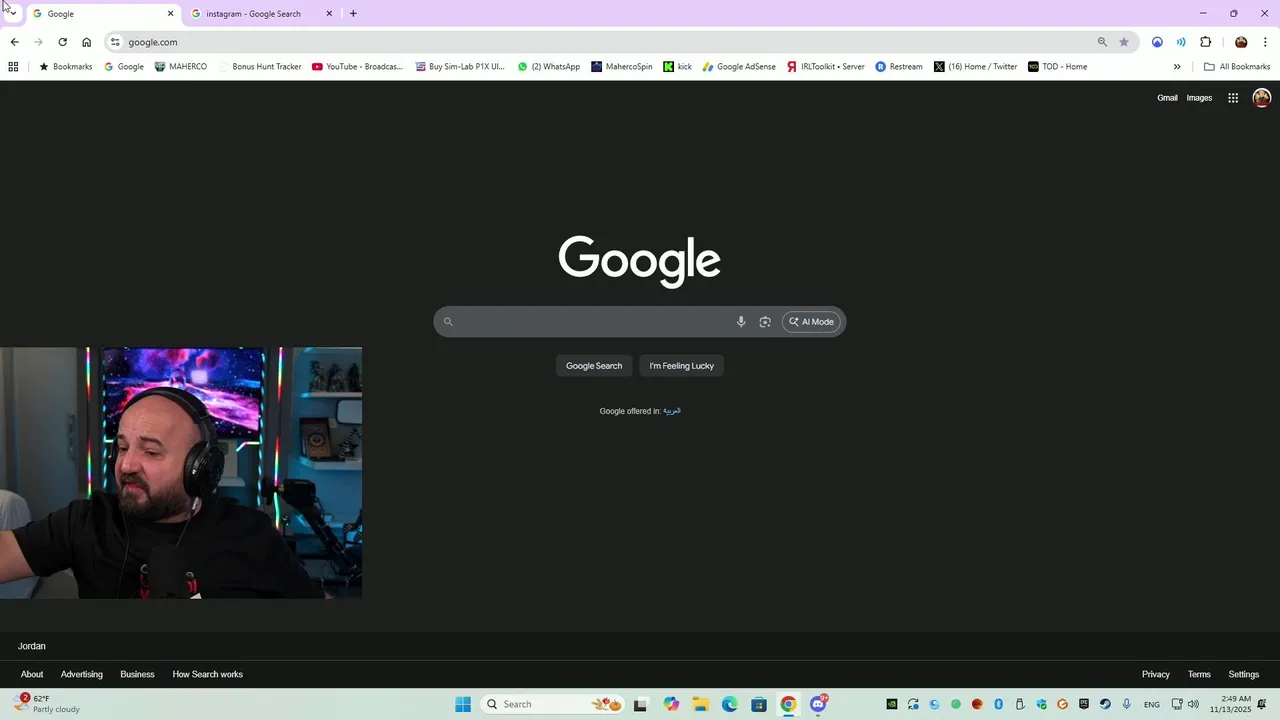Close the instagram - Google Search tab

point(329,14)
